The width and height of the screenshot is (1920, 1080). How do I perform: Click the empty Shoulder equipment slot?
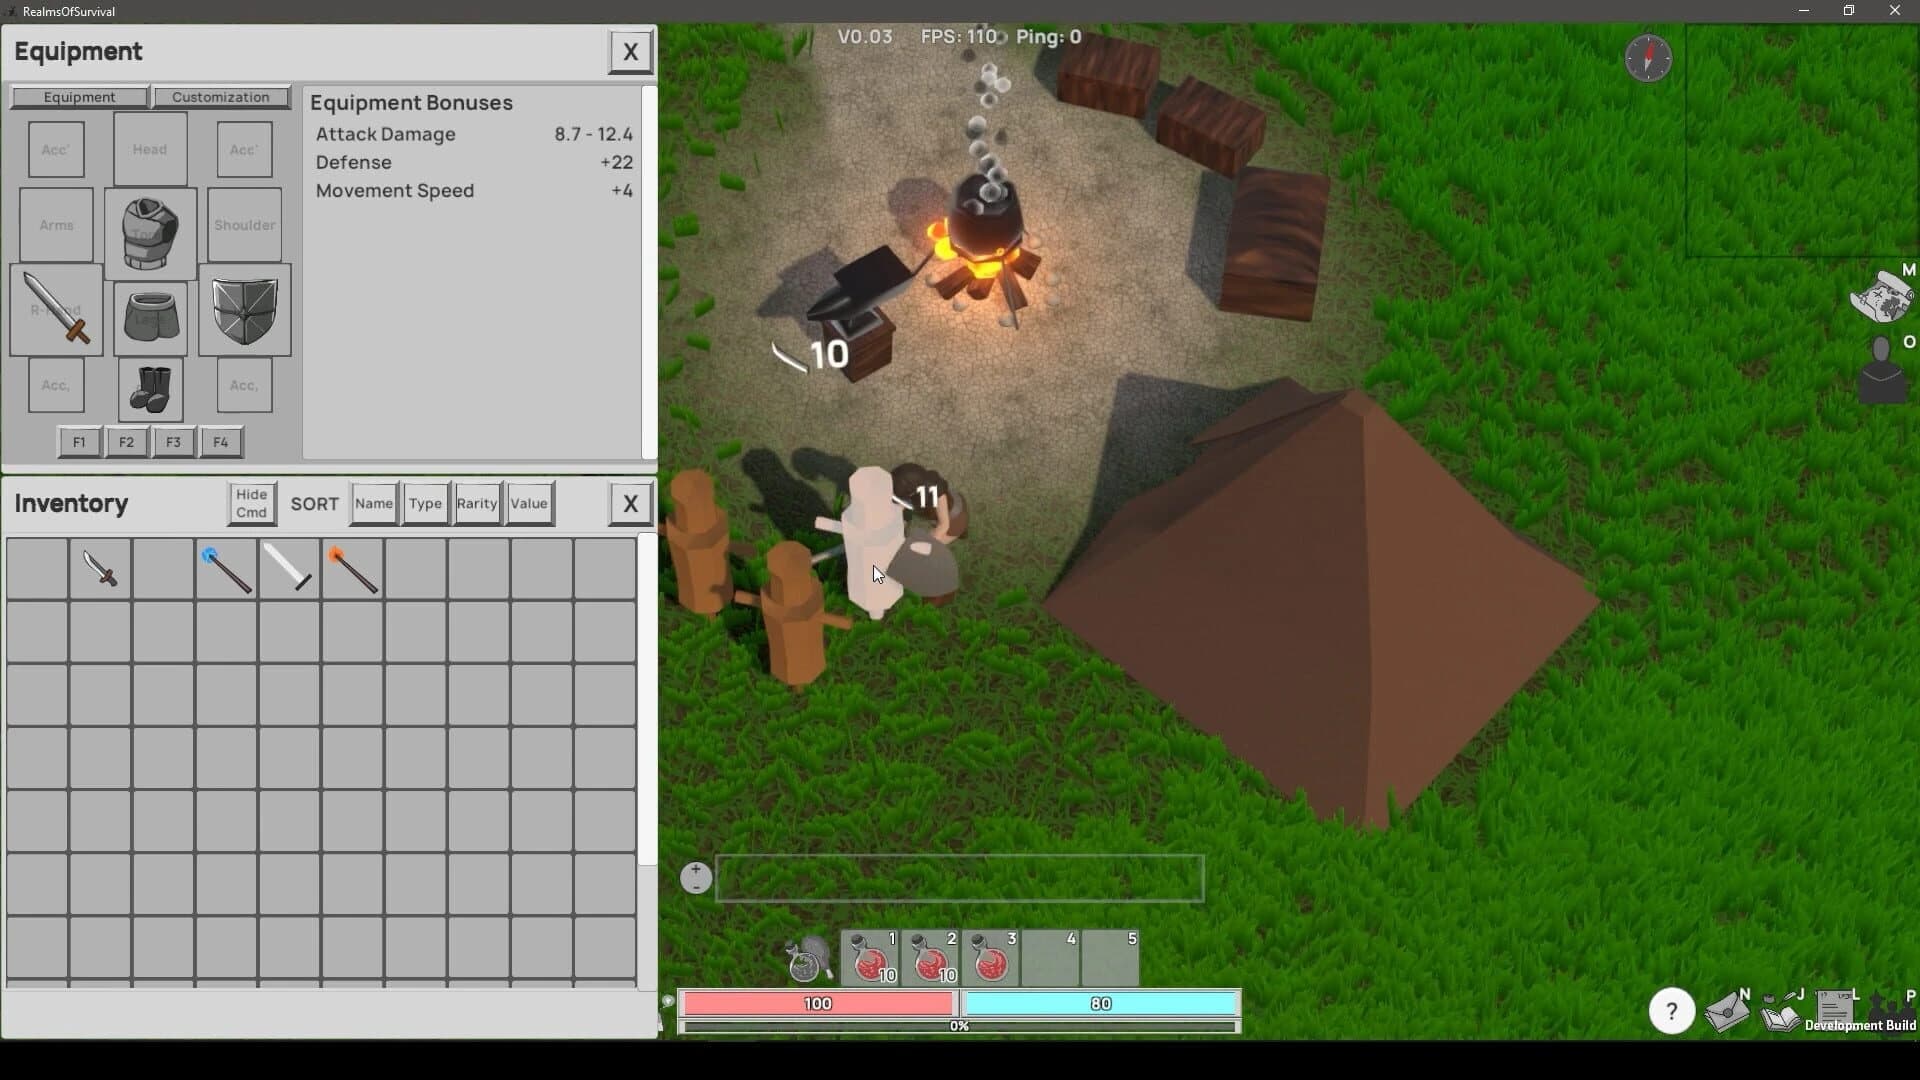pyautogui.click(x=245, y=225)
